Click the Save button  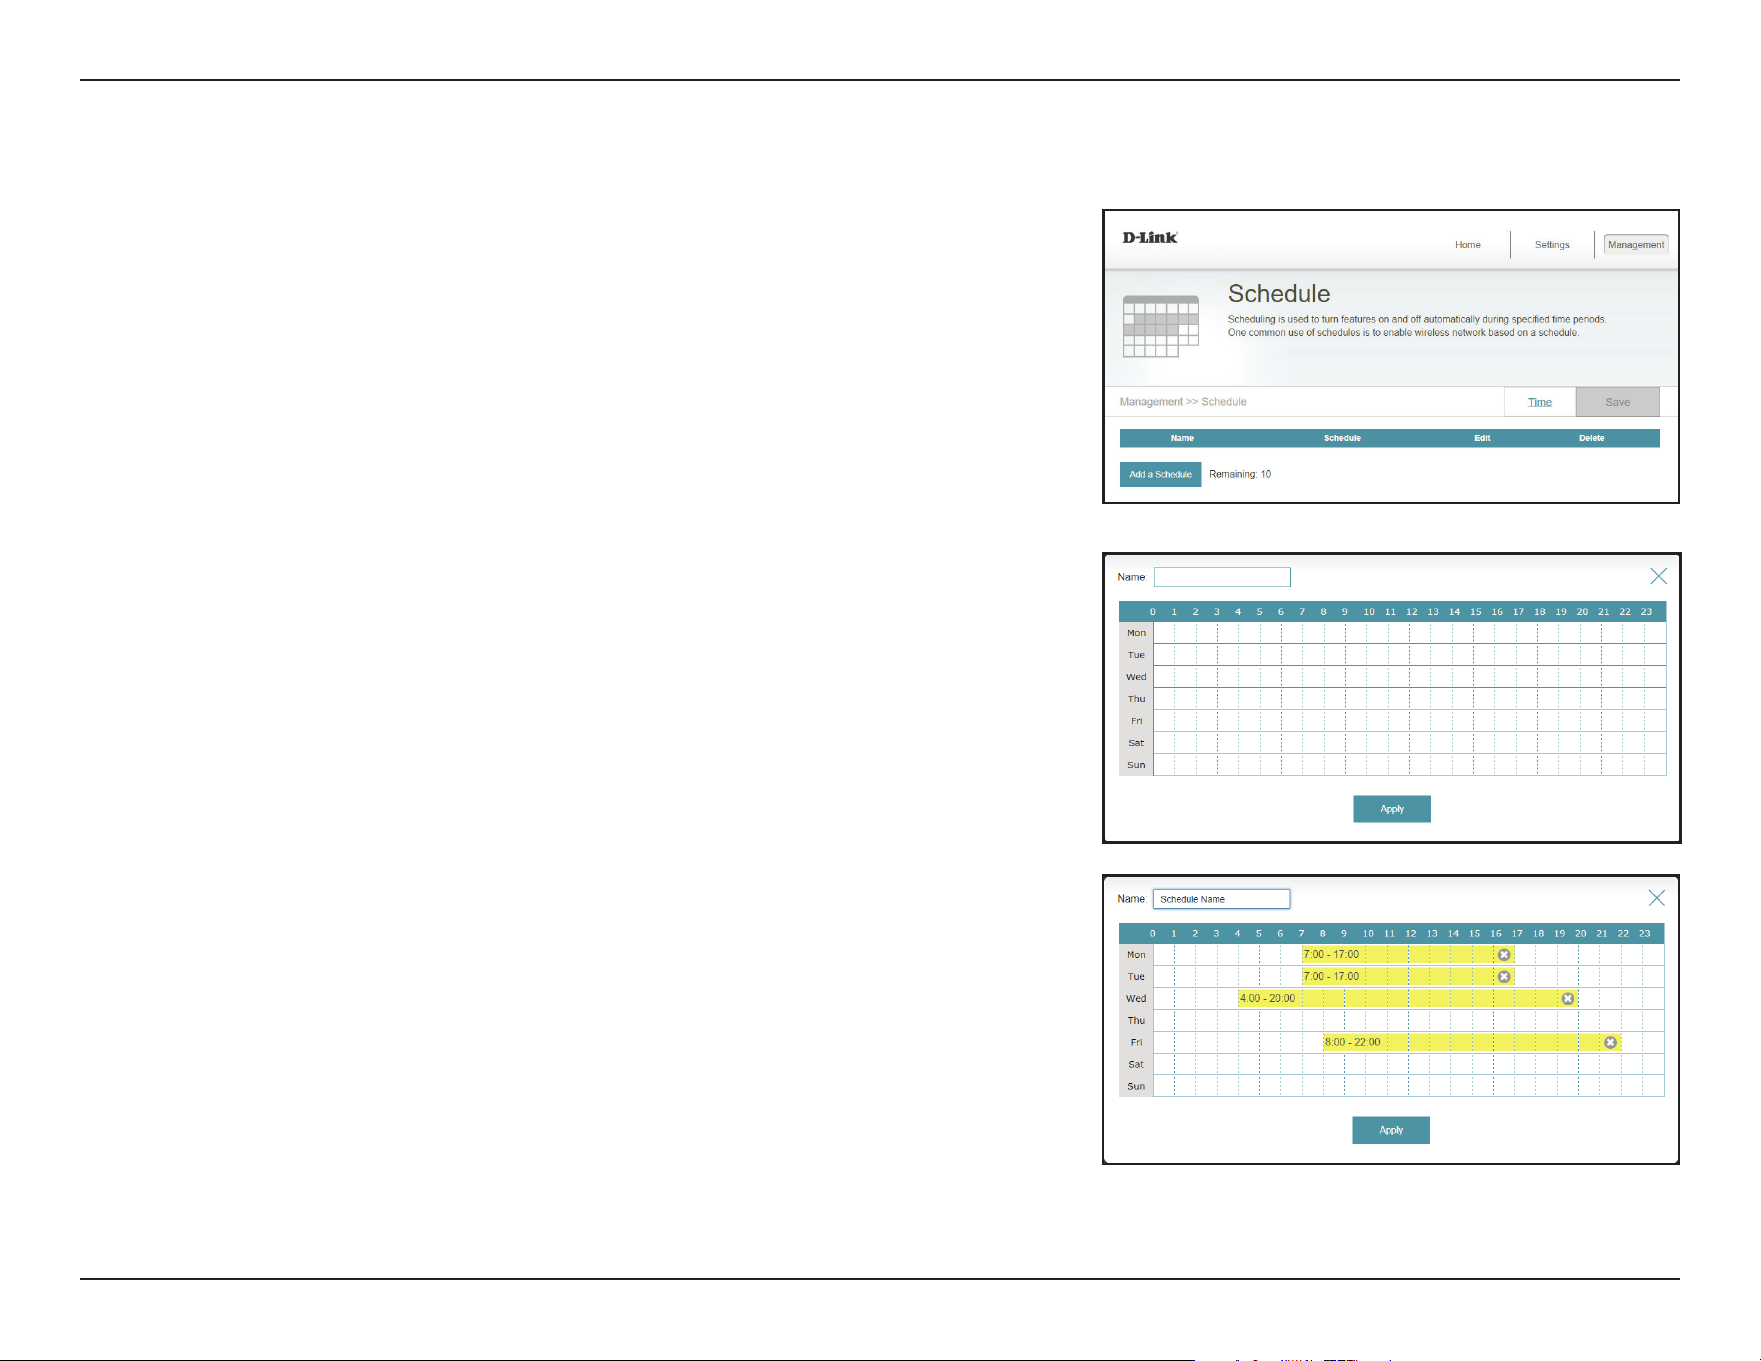point(1617,402)
